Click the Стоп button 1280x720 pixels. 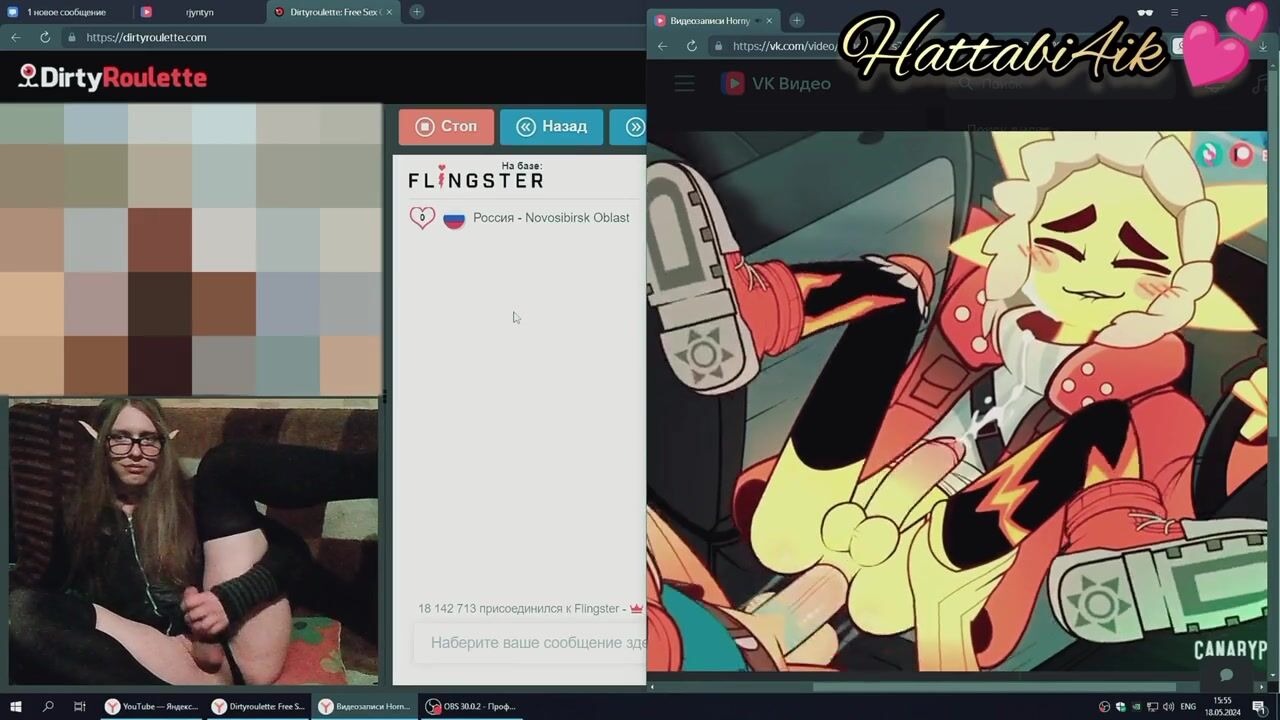pyautogui.click(x=446, y=127)
